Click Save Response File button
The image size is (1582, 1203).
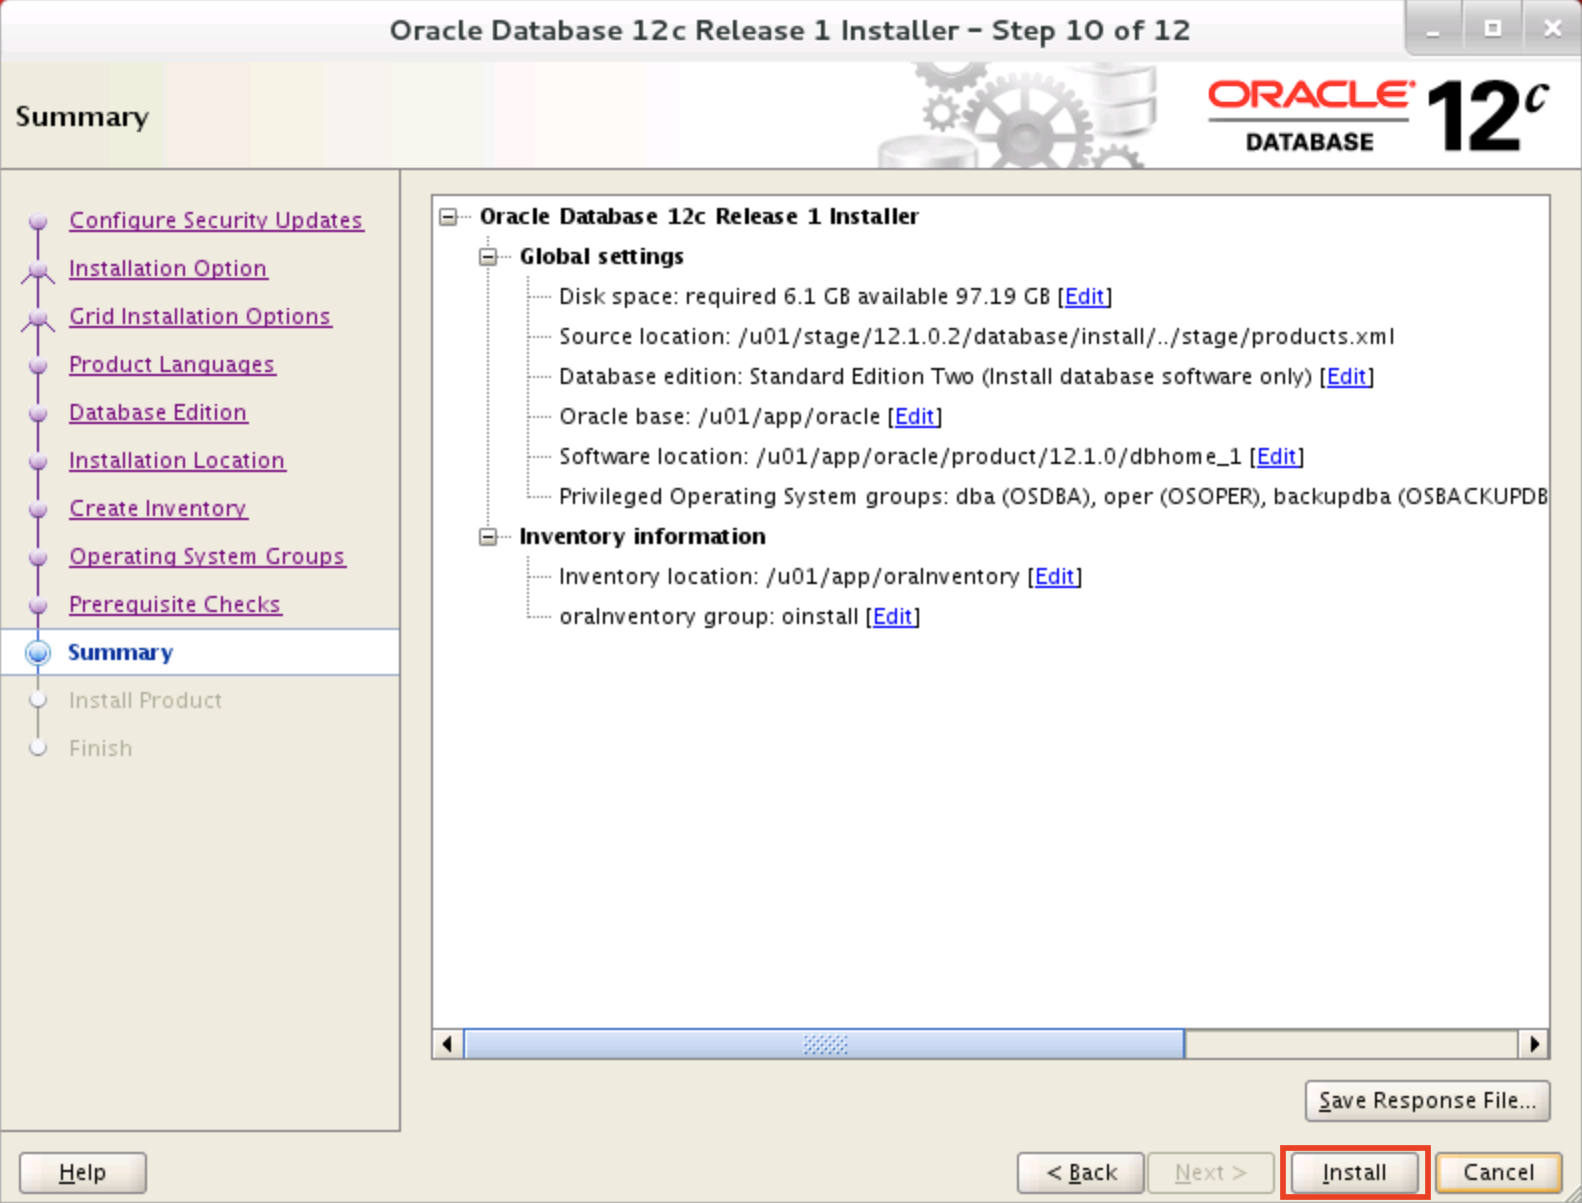pyautogui.click(x=1427, y=1101)
